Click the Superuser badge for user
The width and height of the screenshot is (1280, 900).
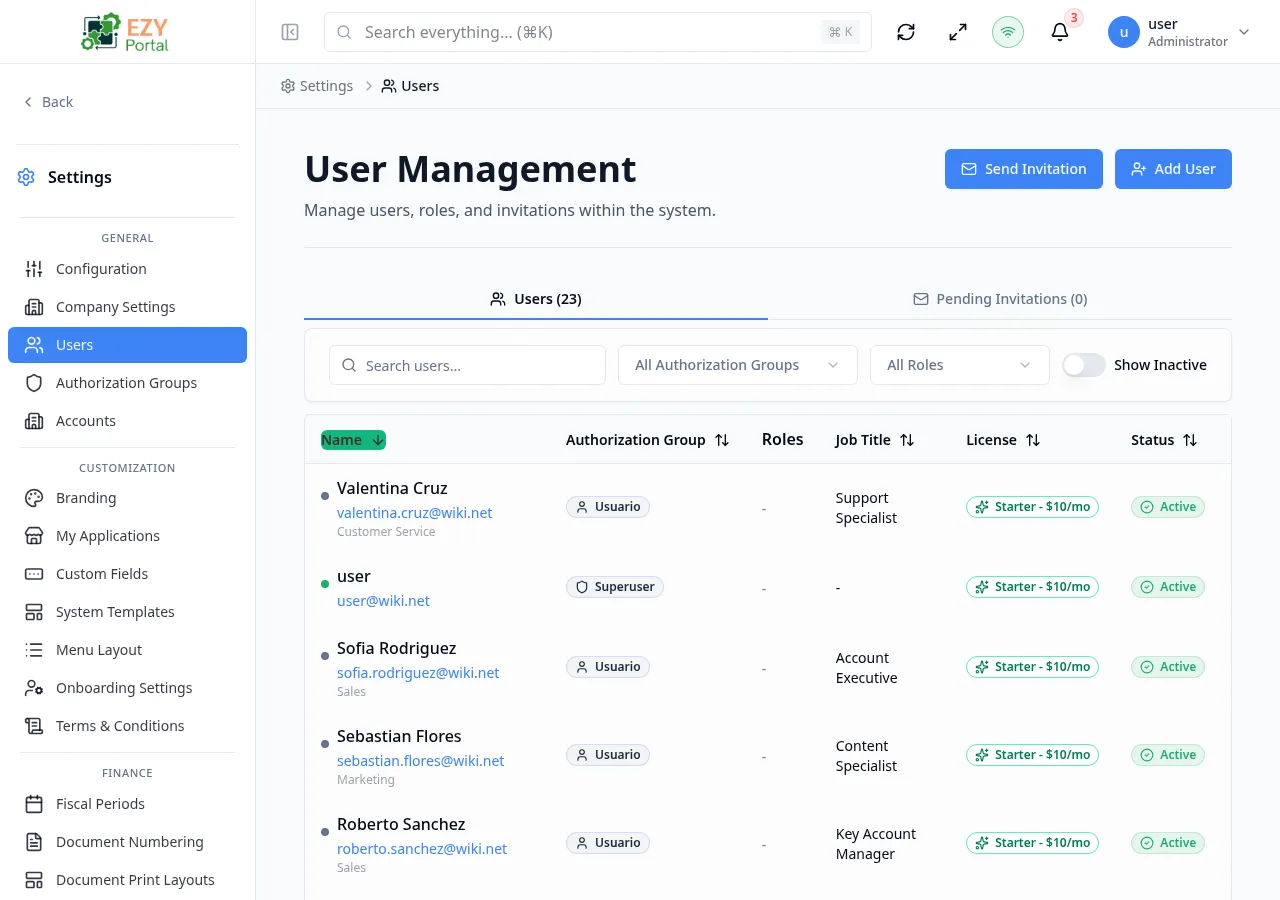click(615, 587)
